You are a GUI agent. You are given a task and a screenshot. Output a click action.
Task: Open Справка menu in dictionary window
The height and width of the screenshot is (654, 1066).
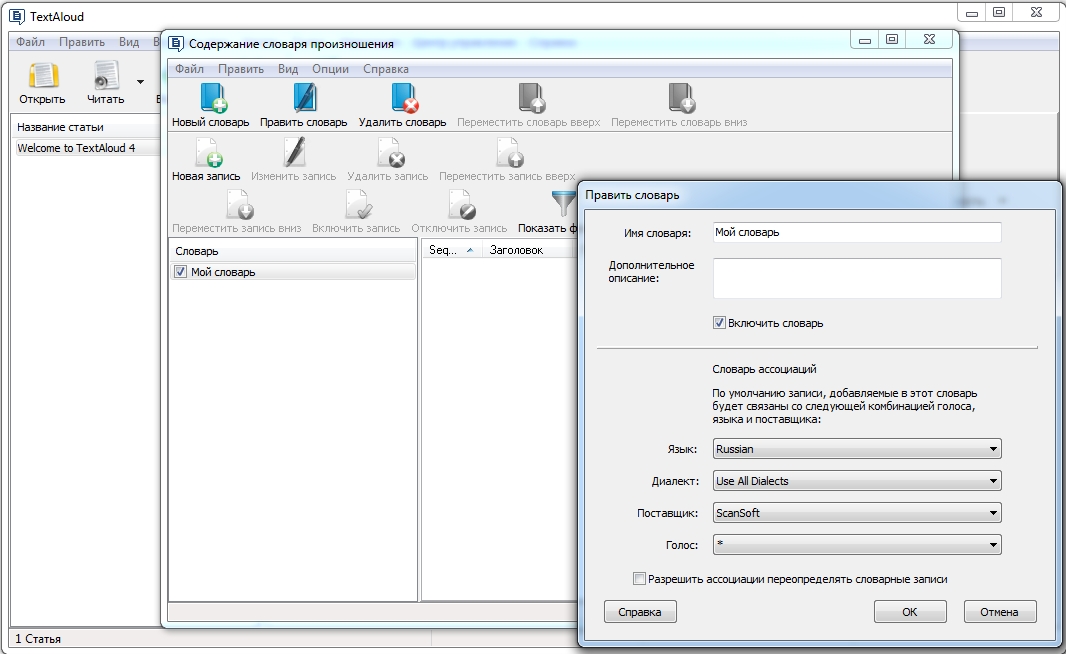coord(385,69)
